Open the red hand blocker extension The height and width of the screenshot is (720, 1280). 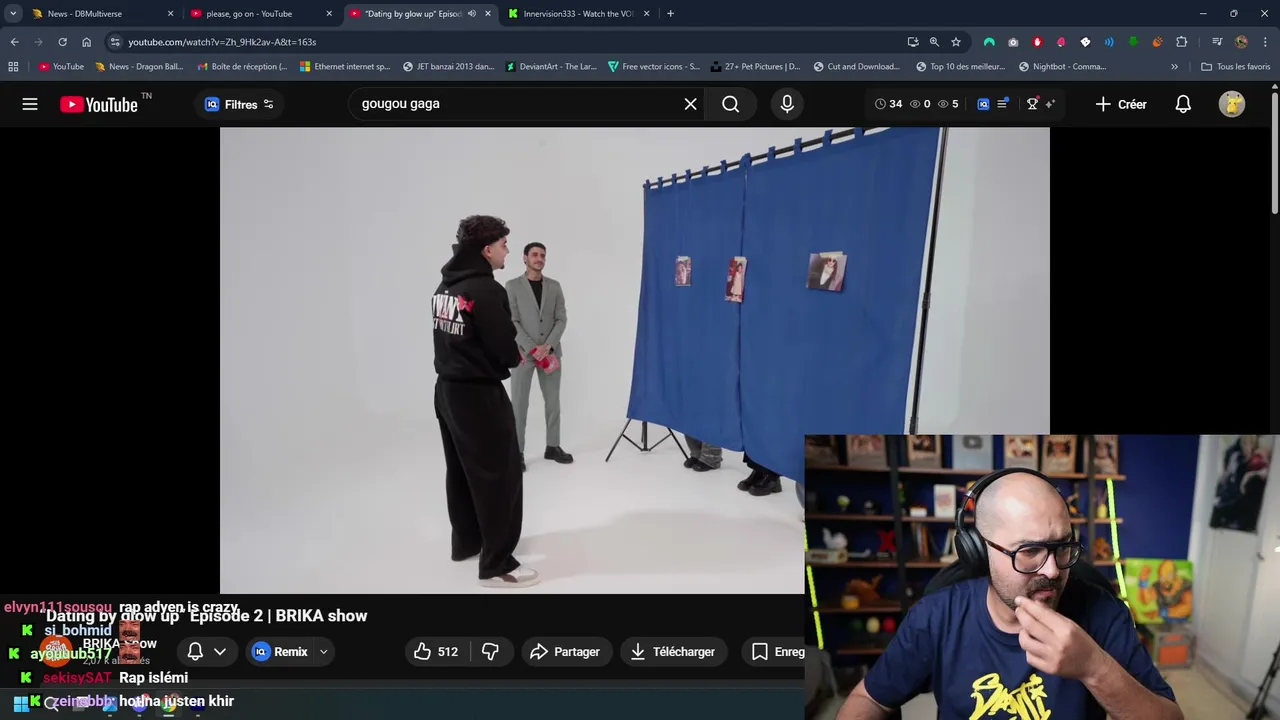point(1037,42)
